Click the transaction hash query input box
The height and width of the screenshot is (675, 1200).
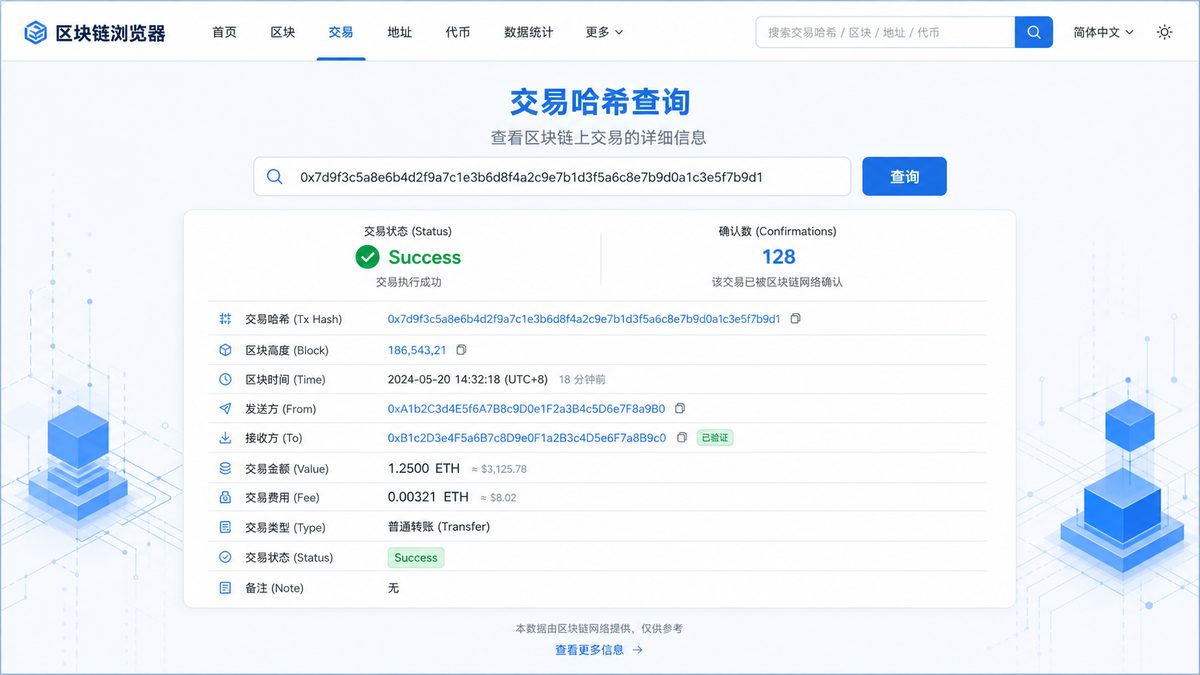552,177
